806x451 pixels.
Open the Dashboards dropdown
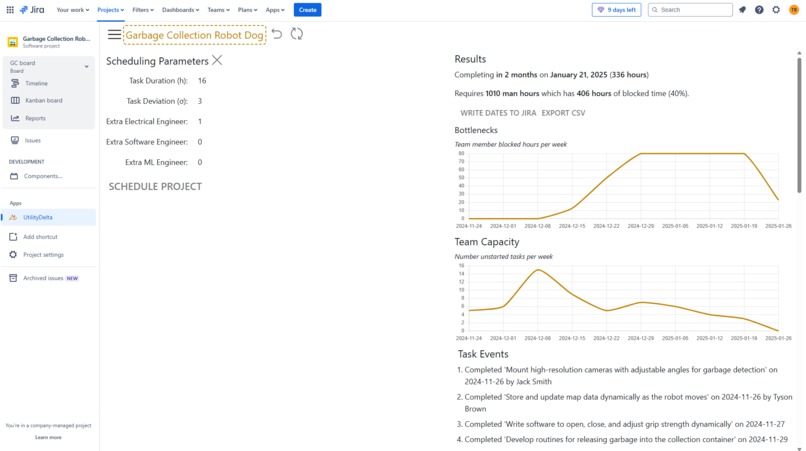[180, 10]
